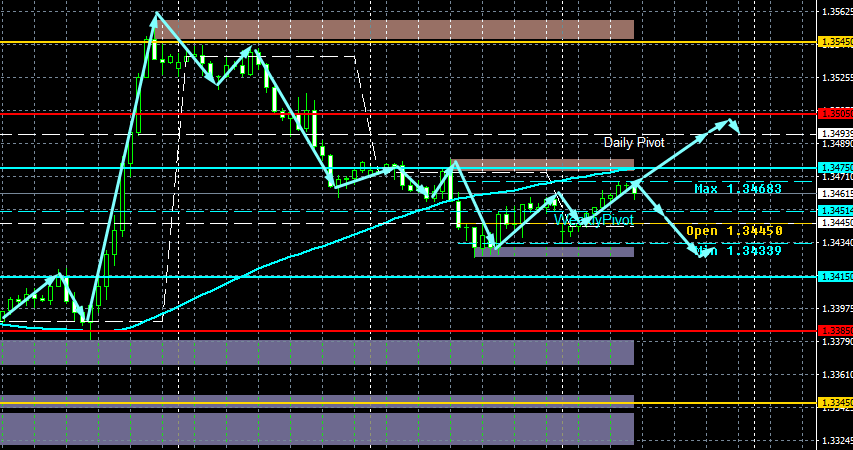
Task: Click the 1.34615 current price tag
Action: pyautogui.click(x=835, y=193)
